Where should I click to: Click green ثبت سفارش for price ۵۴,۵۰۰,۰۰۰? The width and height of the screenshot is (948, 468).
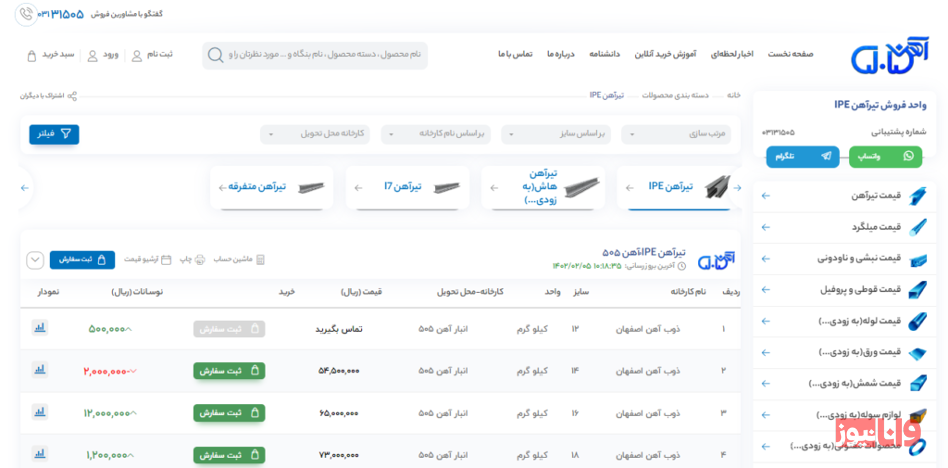229,371
